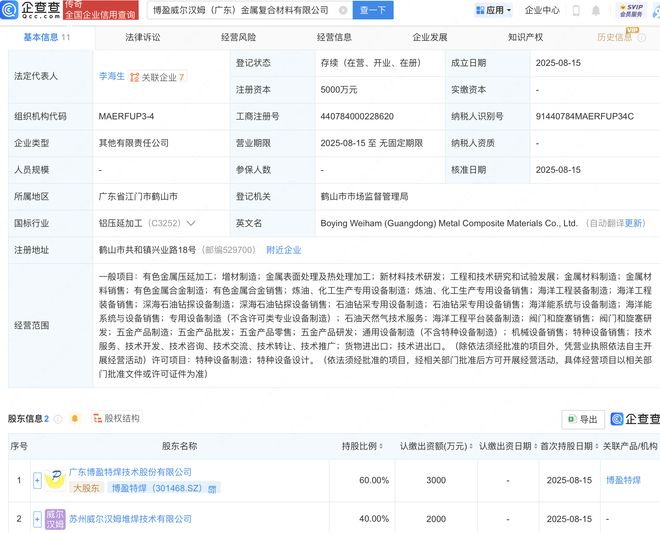Open the 企查查 logo homepage
The width and height of the screenshot is (660, 533).
[x=30, y=10]
